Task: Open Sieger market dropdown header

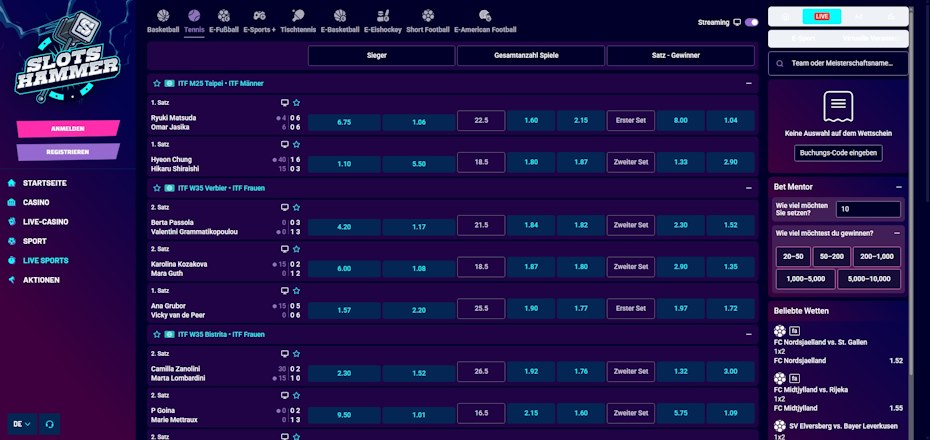Action: click(x=381, y=56)
